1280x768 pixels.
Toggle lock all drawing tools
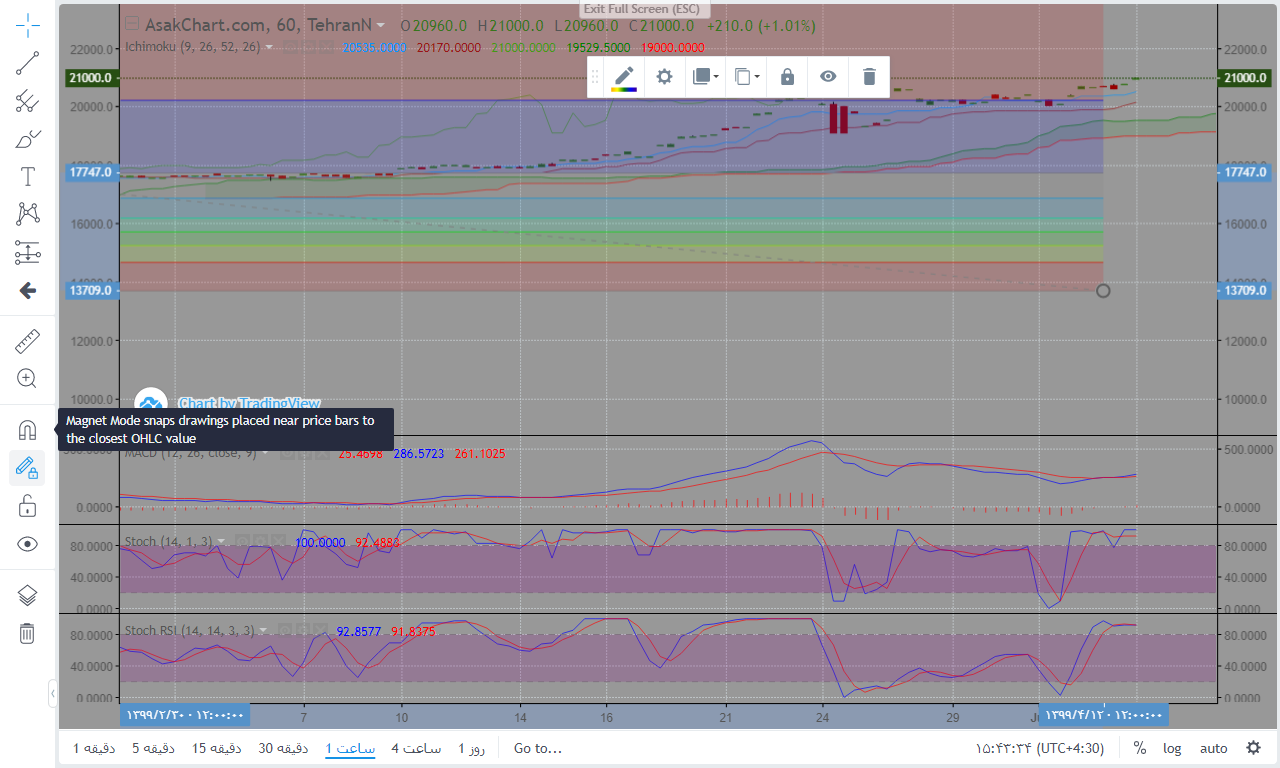pos(28,506)
